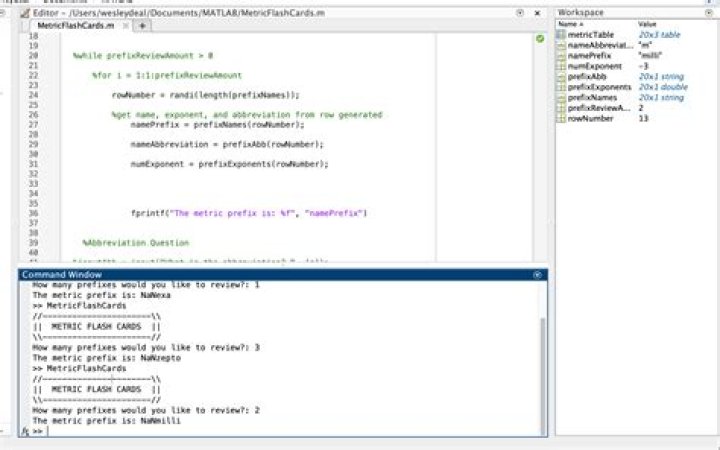Click the green code analyzer status indicator
The image size is (720, 450).
coord(540,39)
